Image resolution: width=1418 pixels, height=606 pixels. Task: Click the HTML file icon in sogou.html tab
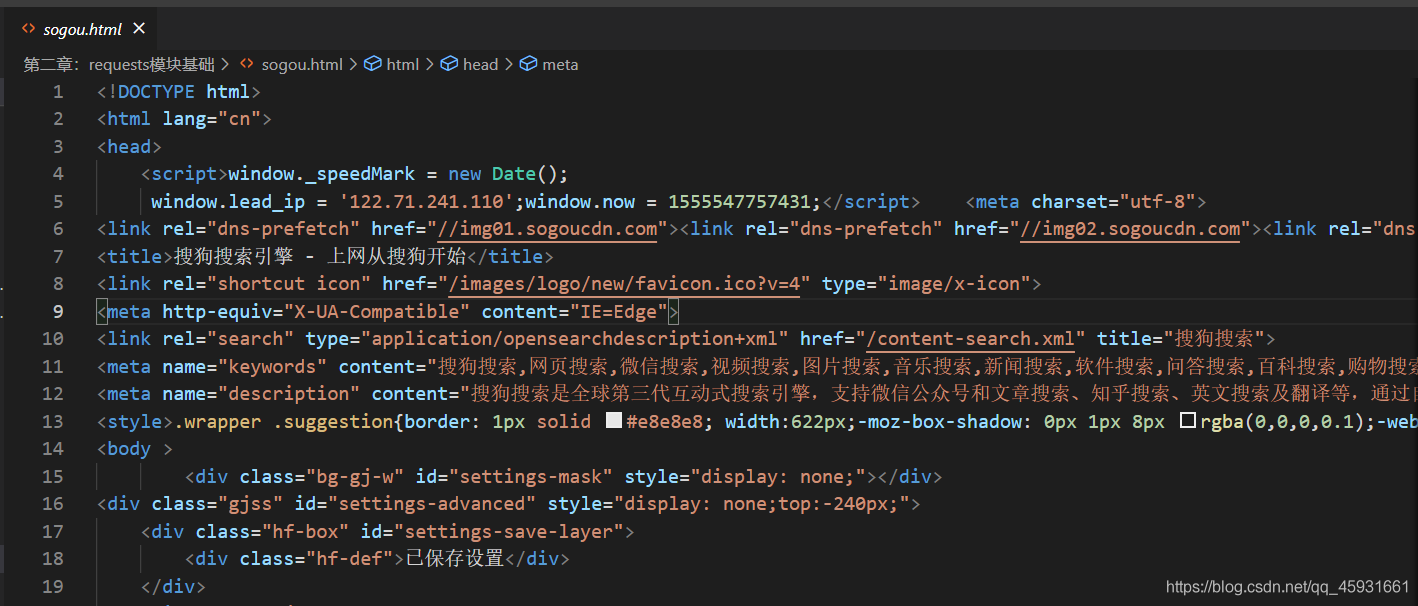click(28, 29)
